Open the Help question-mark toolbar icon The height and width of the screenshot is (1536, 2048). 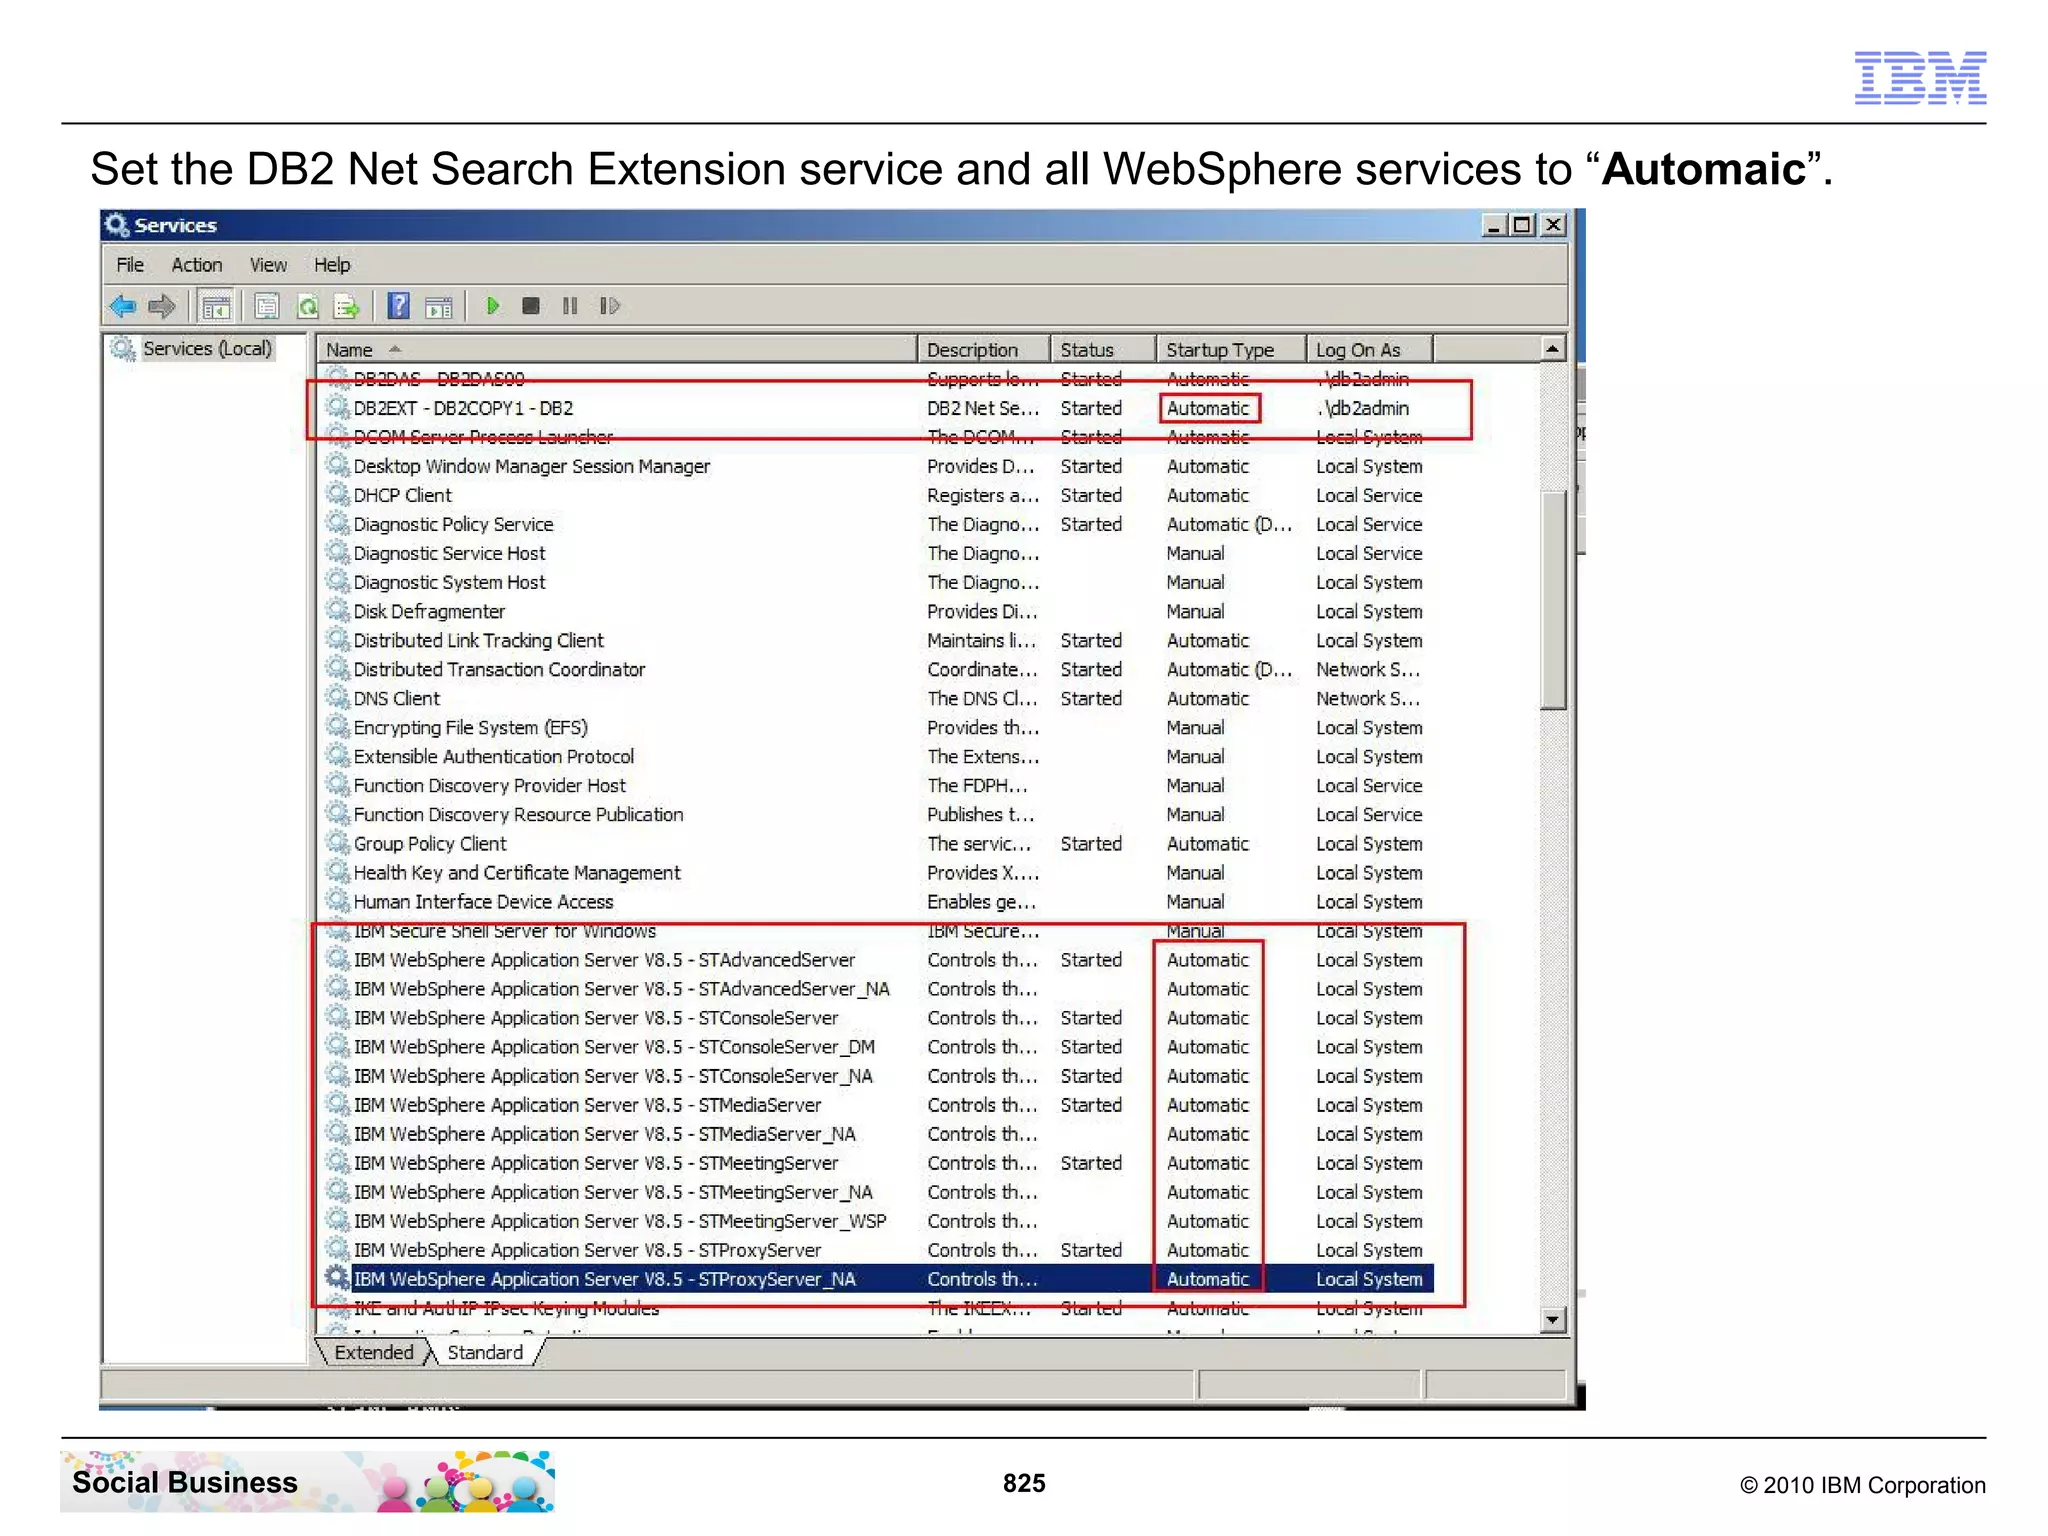tap(398, 306)
